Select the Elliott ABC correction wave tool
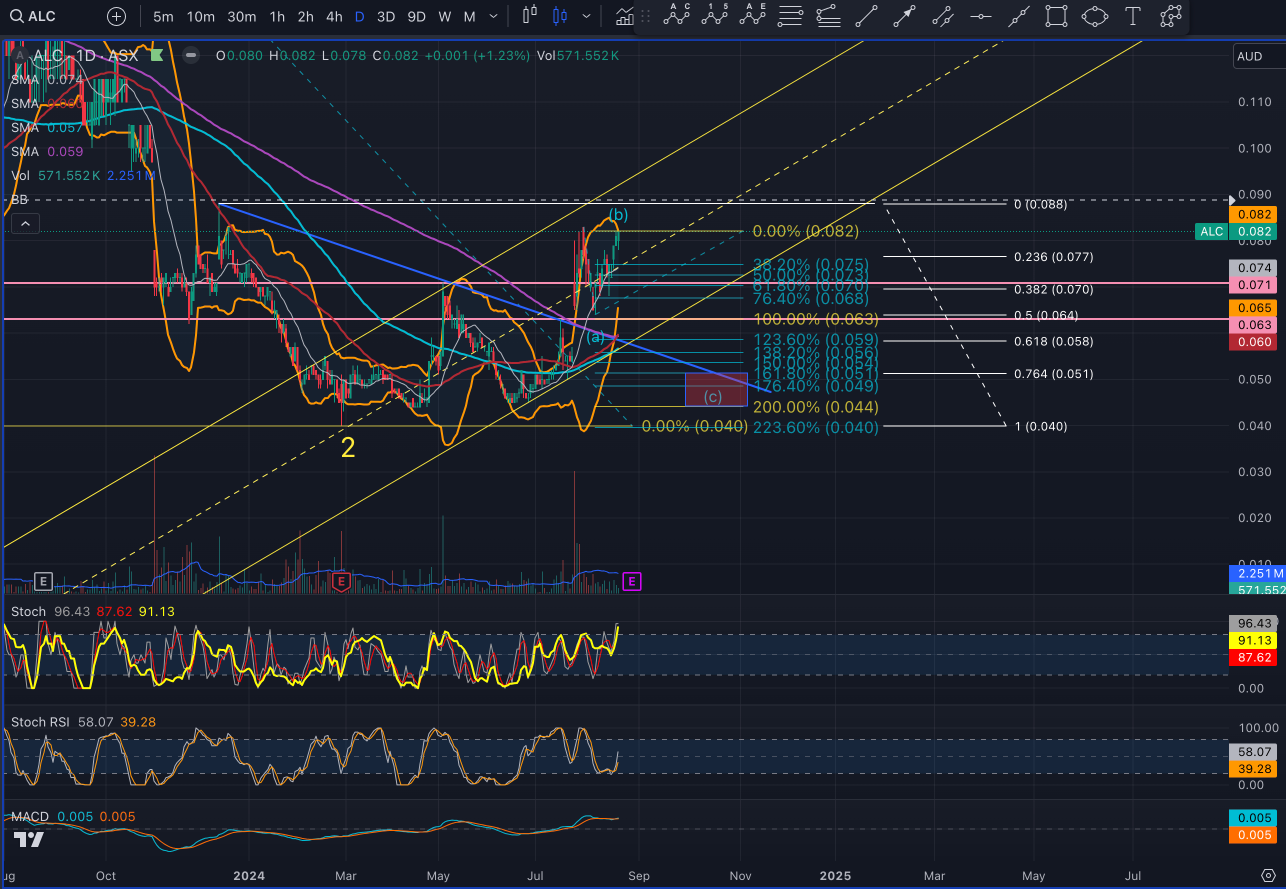 click(x=679, y=15)
